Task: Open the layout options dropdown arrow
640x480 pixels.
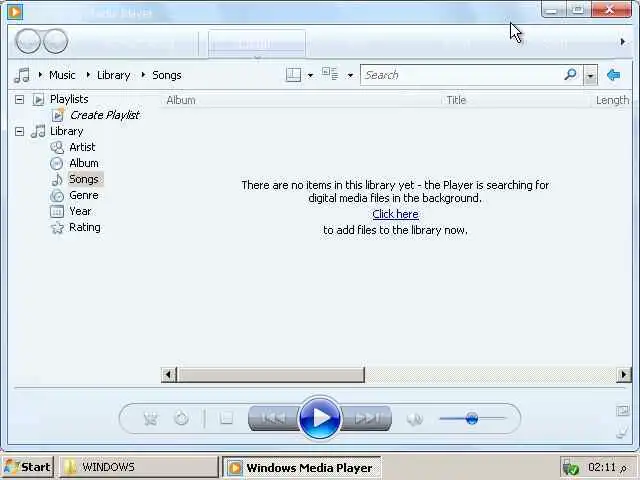Action: point(310,75)
